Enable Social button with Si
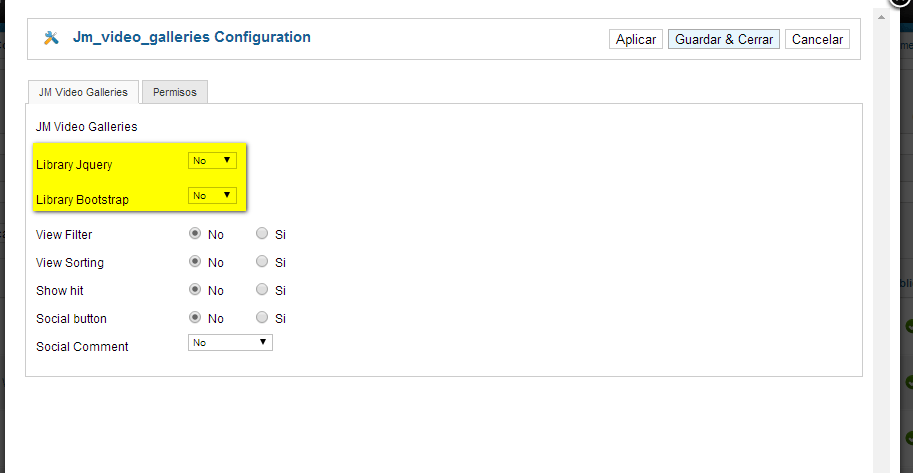Screen dimensions: 913x473 [x=262, y=317]
